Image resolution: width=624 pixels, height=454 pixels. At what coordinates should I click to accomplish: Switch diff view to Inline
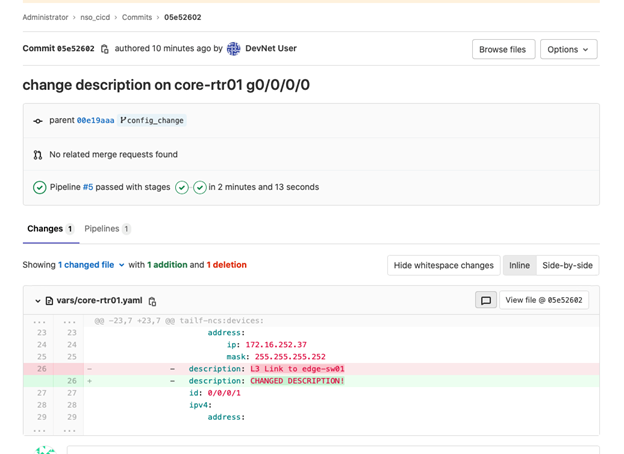[519, 265]
